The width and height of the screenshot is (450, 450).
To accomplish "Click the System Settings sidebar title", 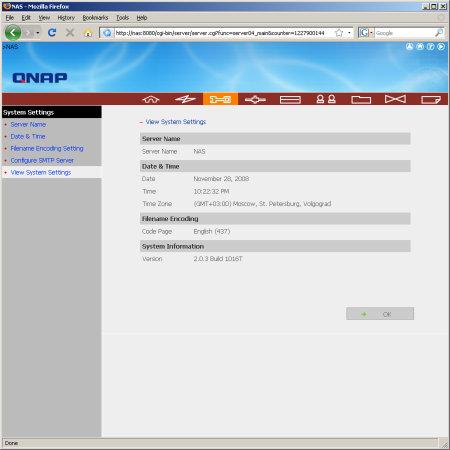I will [x=29, y=113].
